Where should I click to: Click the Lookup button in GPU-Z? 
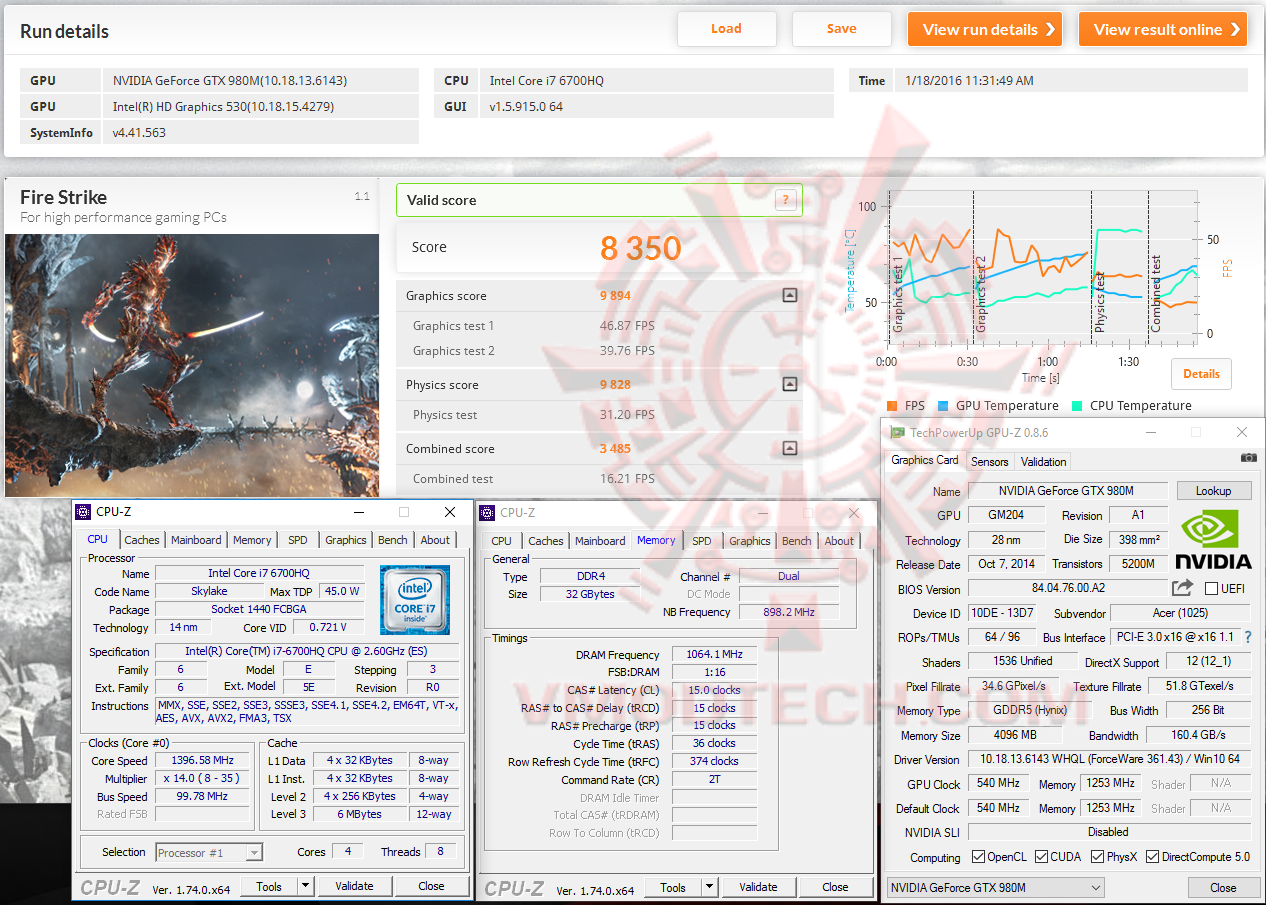tap(1213, 491)
